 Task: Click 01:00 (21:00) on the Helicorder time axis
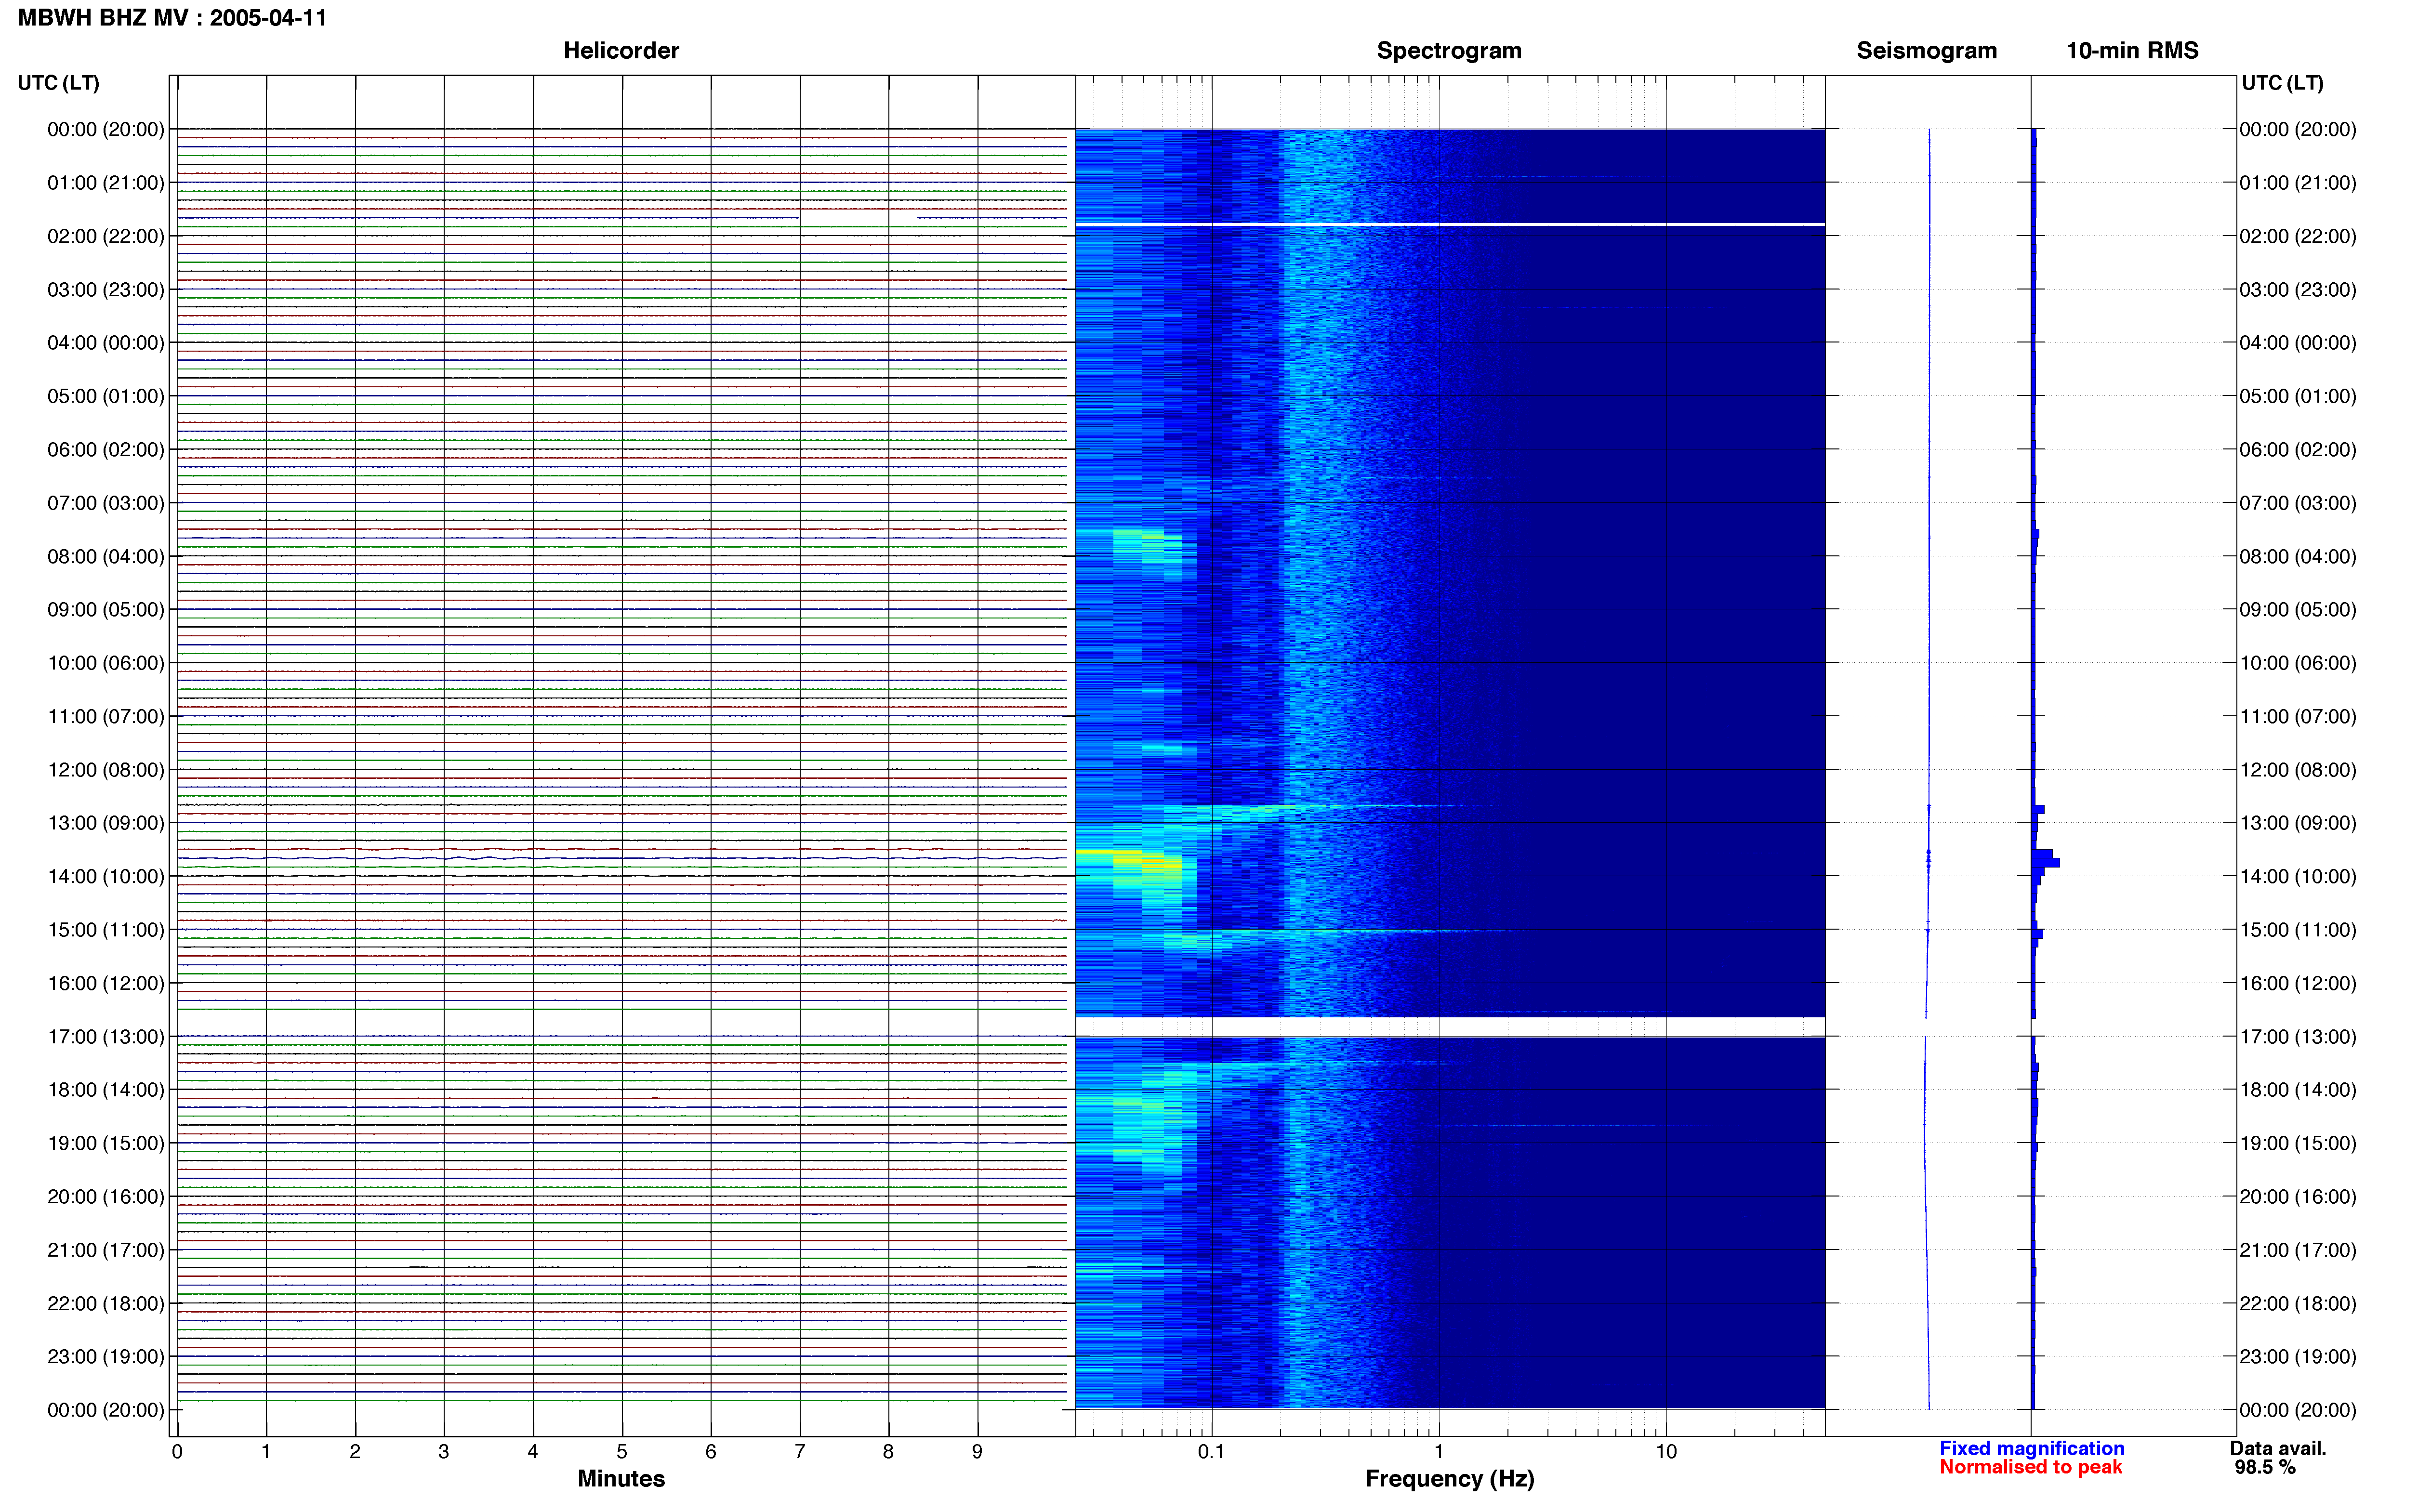106,183
